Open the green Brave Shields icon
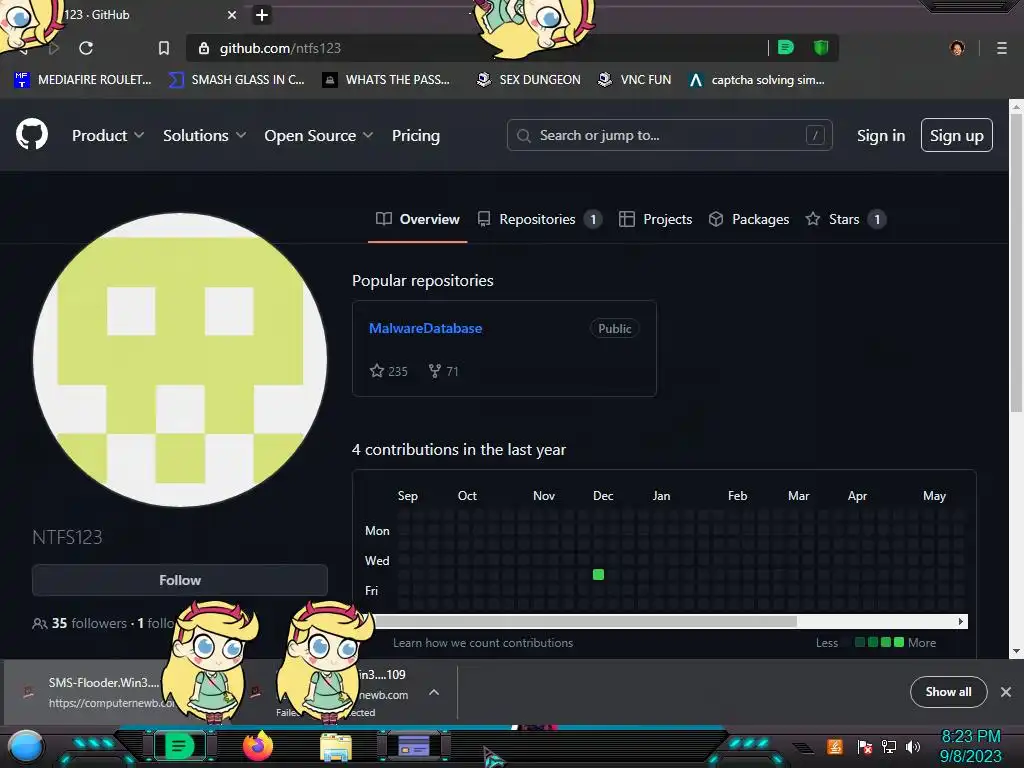Viewport: 1024px width, 768px height. point(821,48)
